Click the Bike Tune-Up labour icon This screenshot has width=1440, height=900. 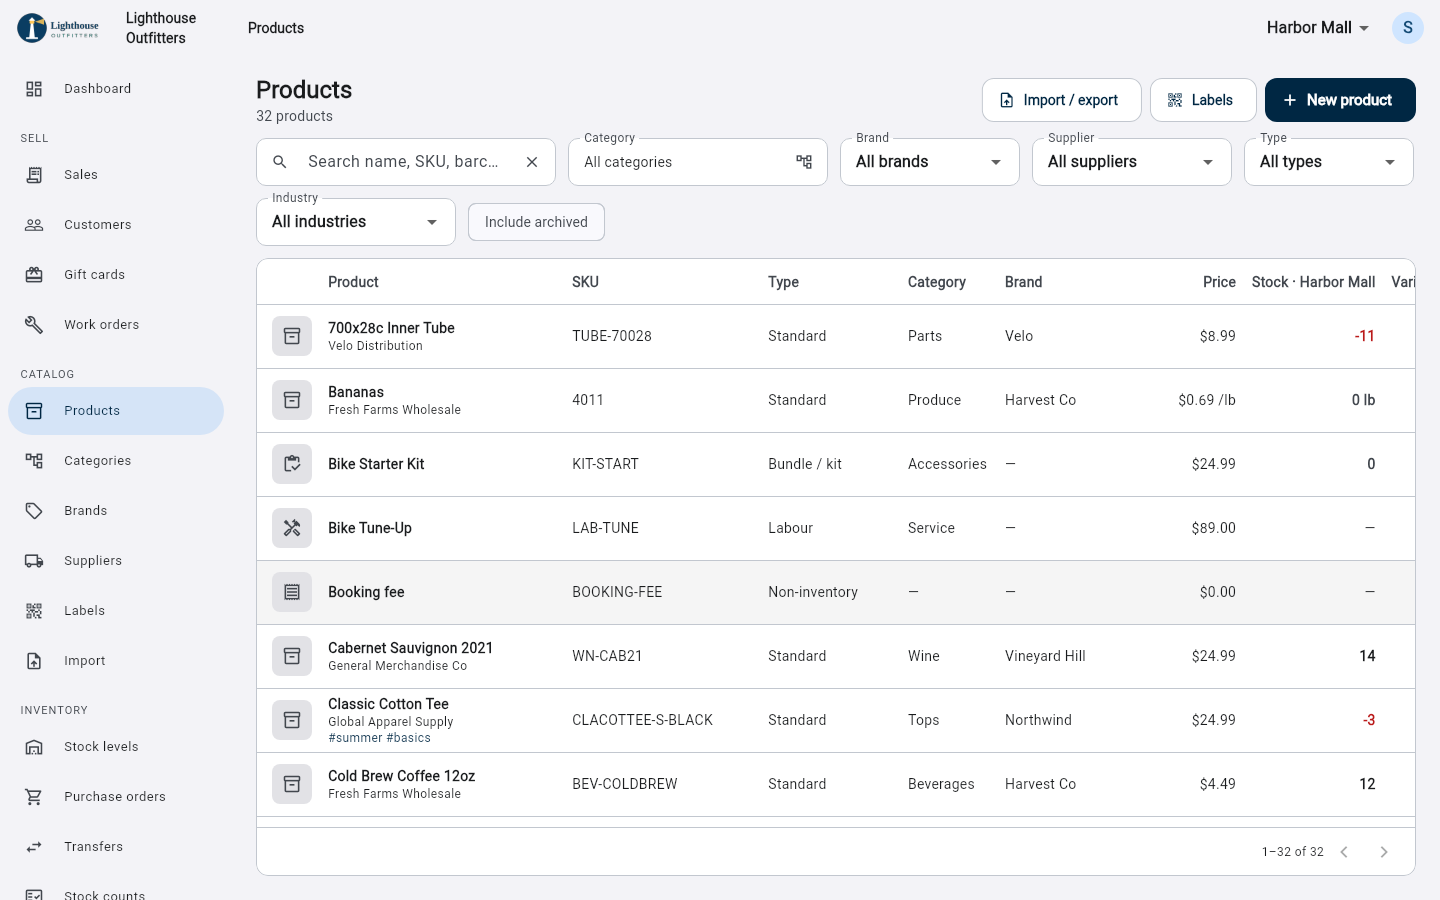(292, 528)
